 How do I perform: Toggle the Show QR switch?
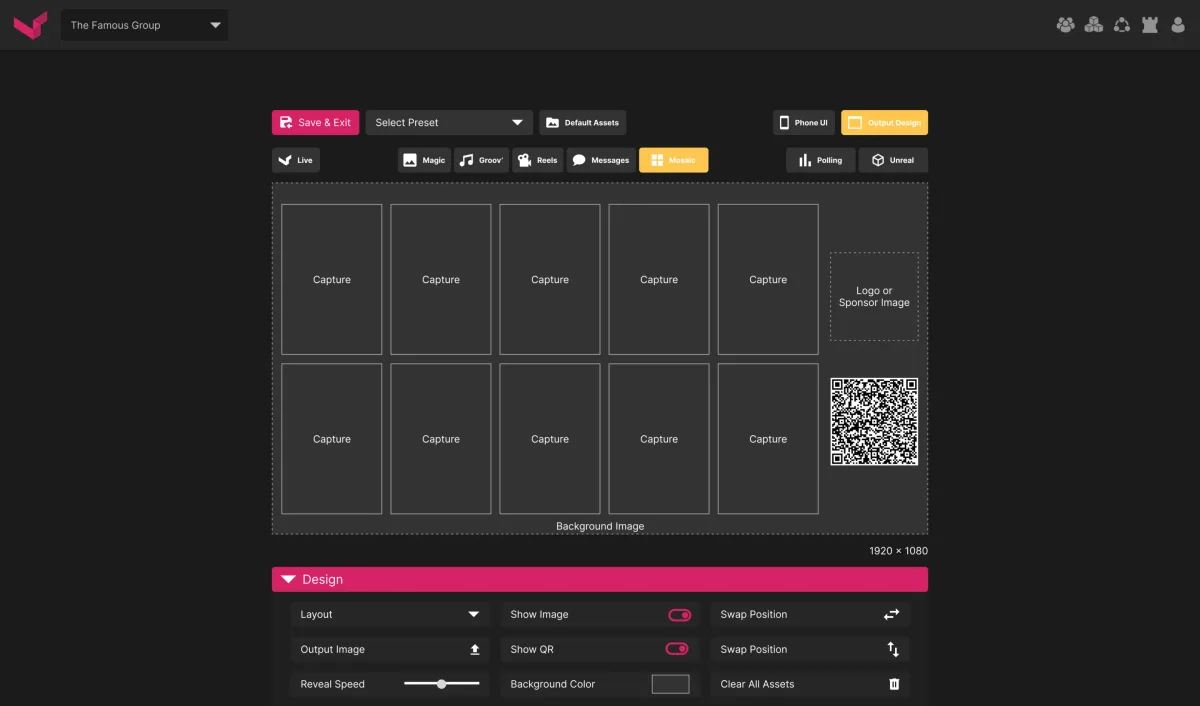(x=677, y=649)
